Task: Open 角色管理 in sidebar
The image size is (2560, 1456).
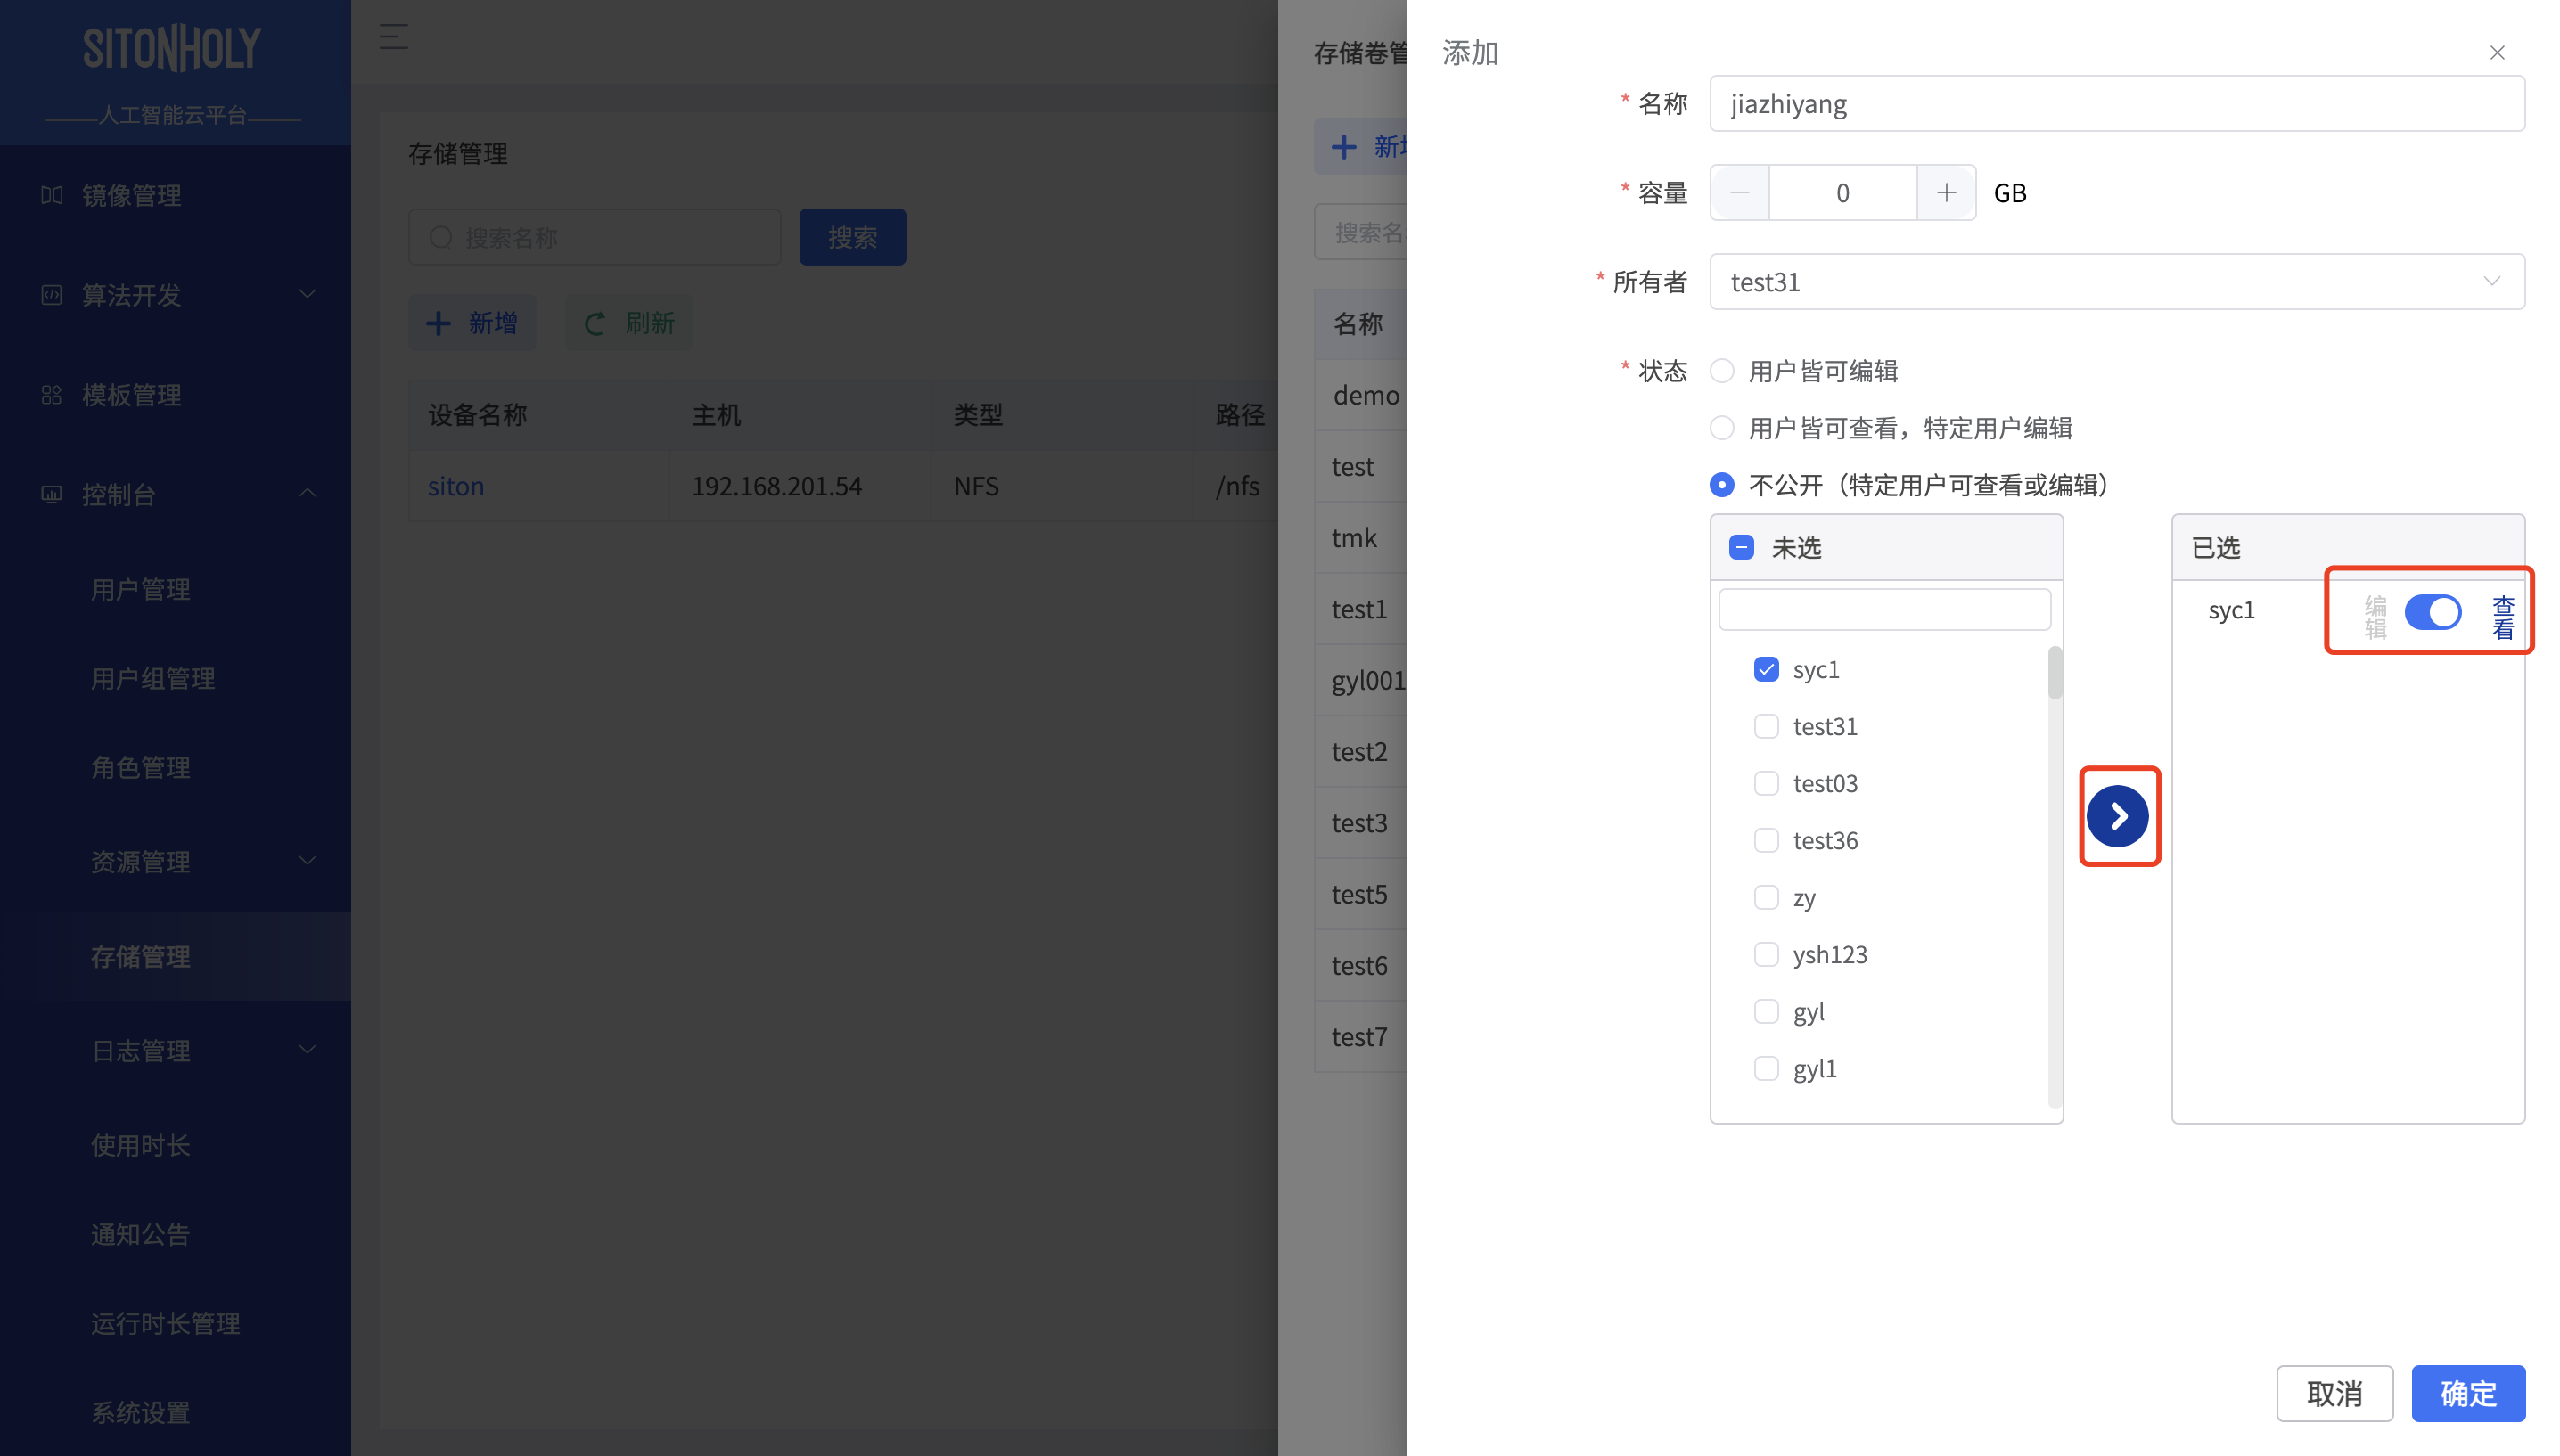Action: pos(141,768)
